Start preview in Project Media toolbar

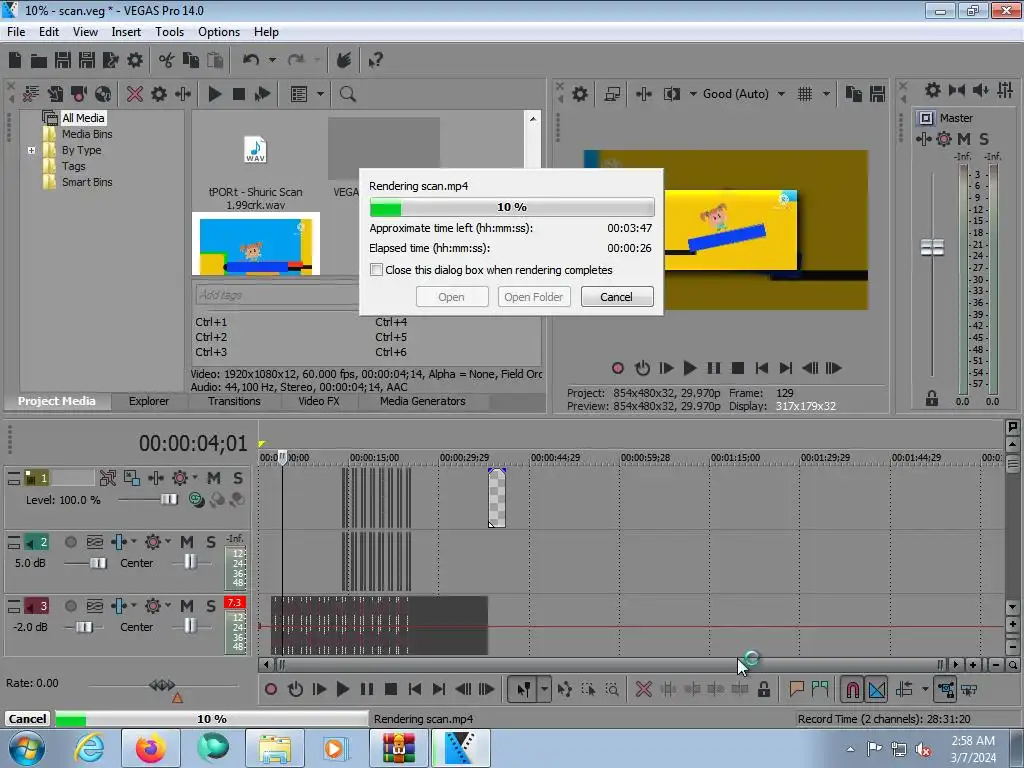click(x=214, y=94)
